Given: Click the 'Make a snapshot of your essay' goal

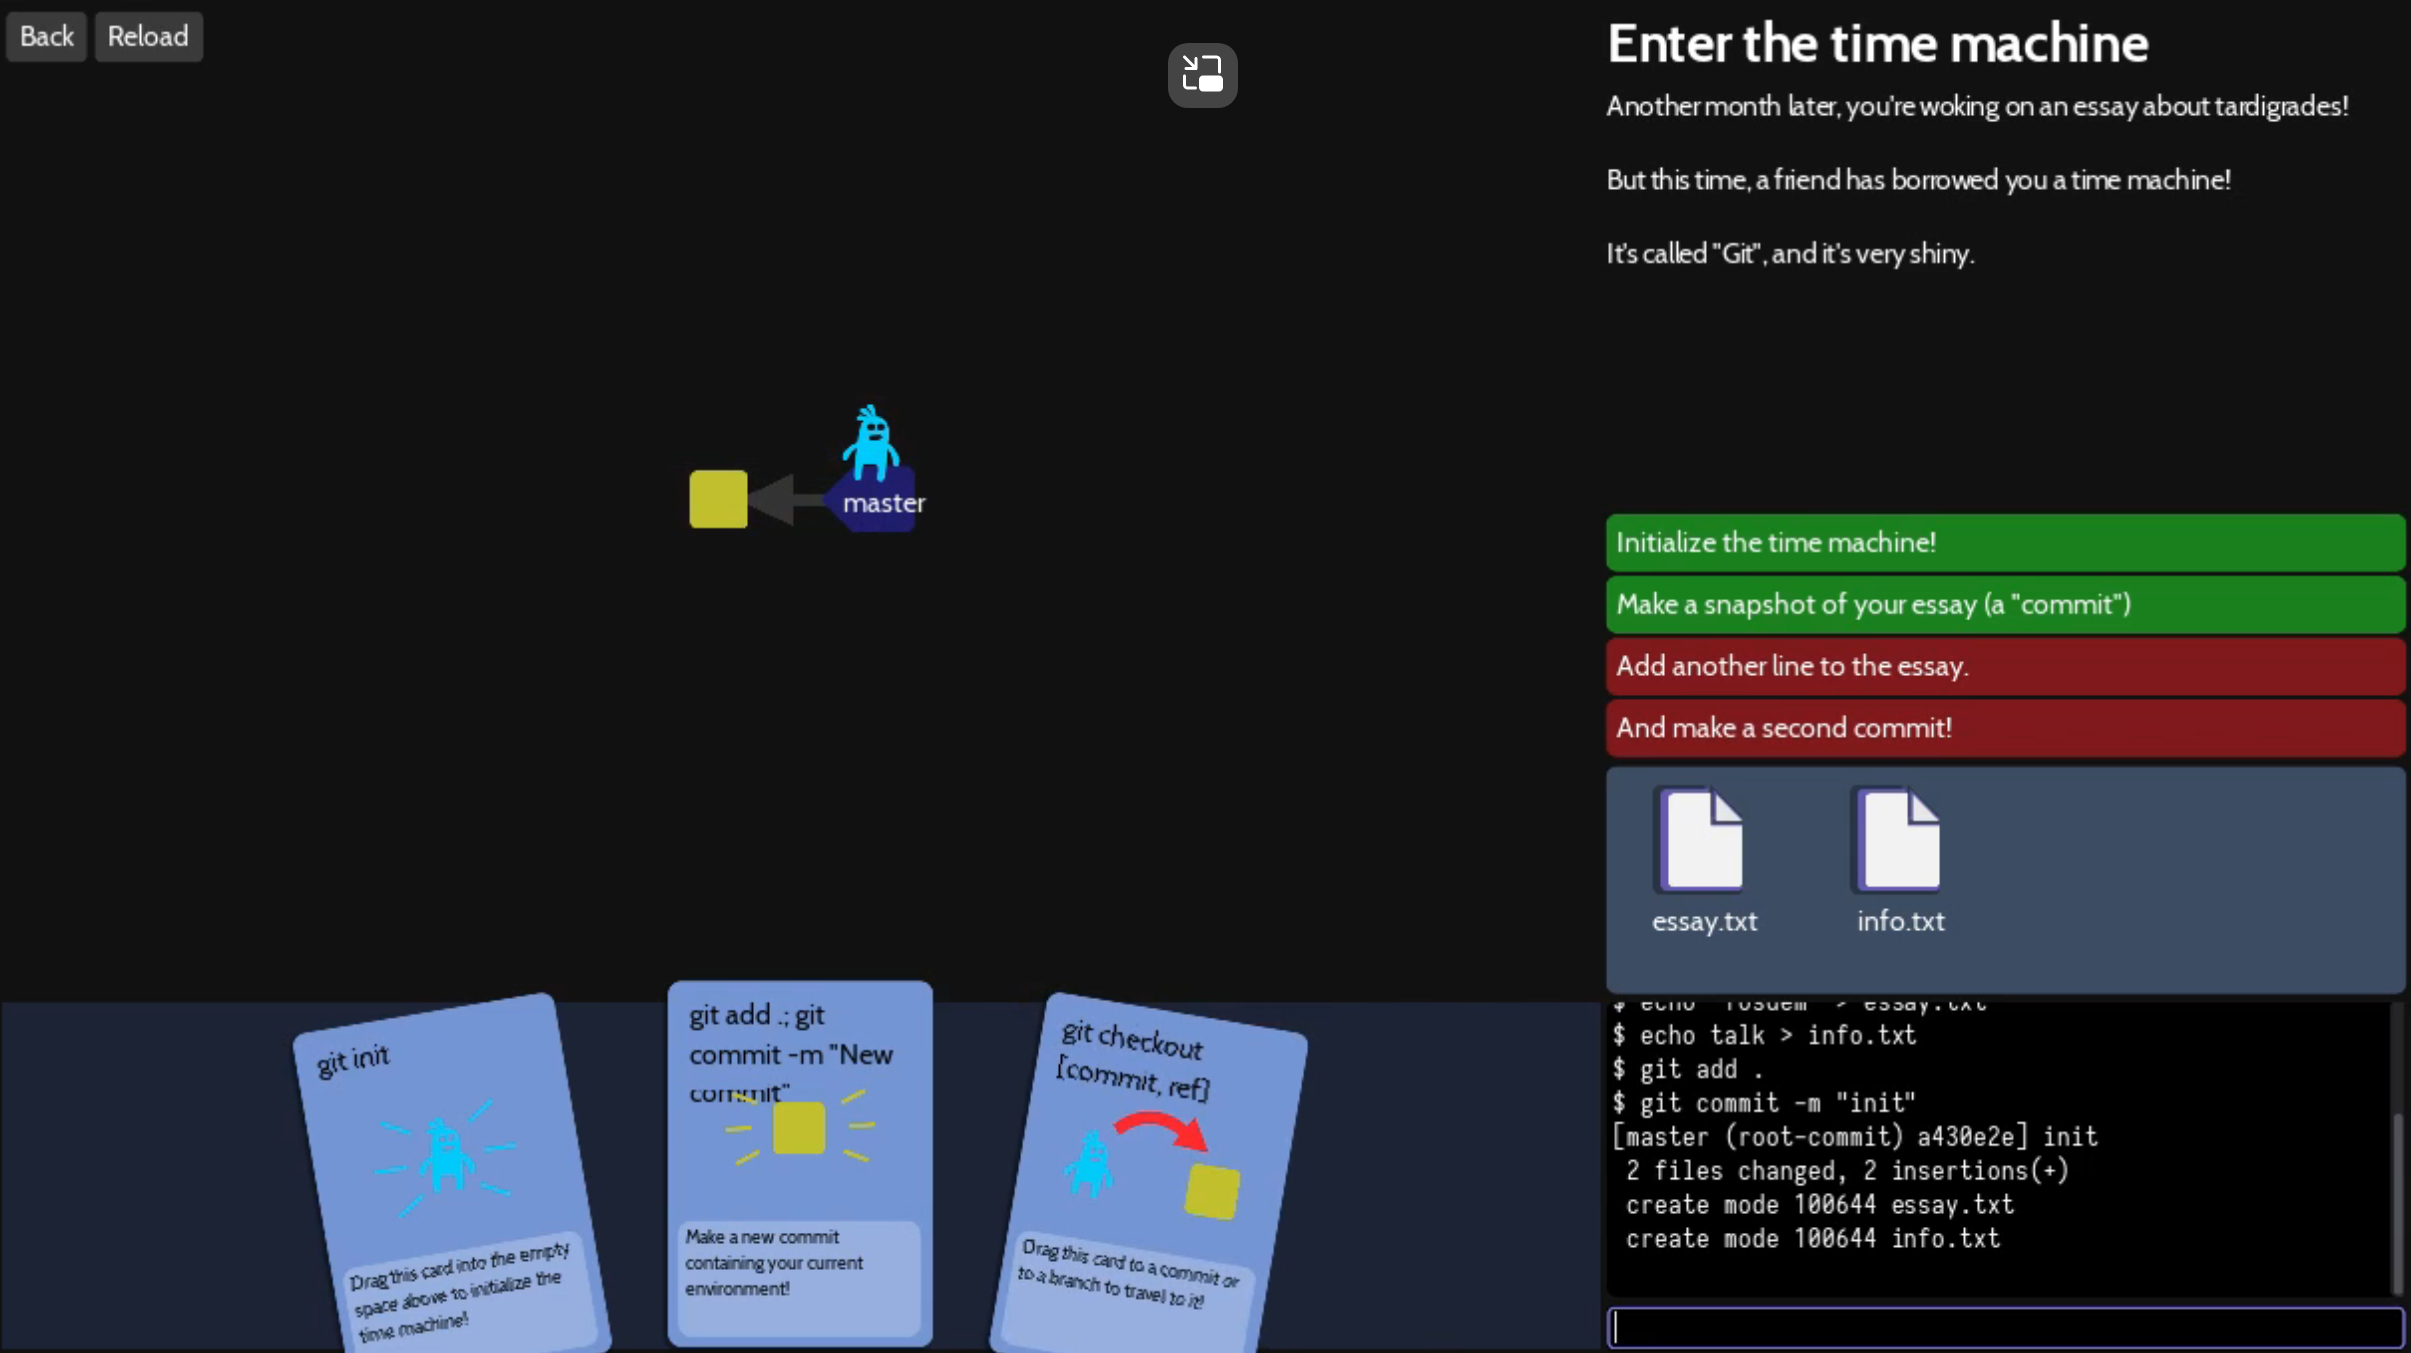Looking at the screenshot, I should point(2004,605).
